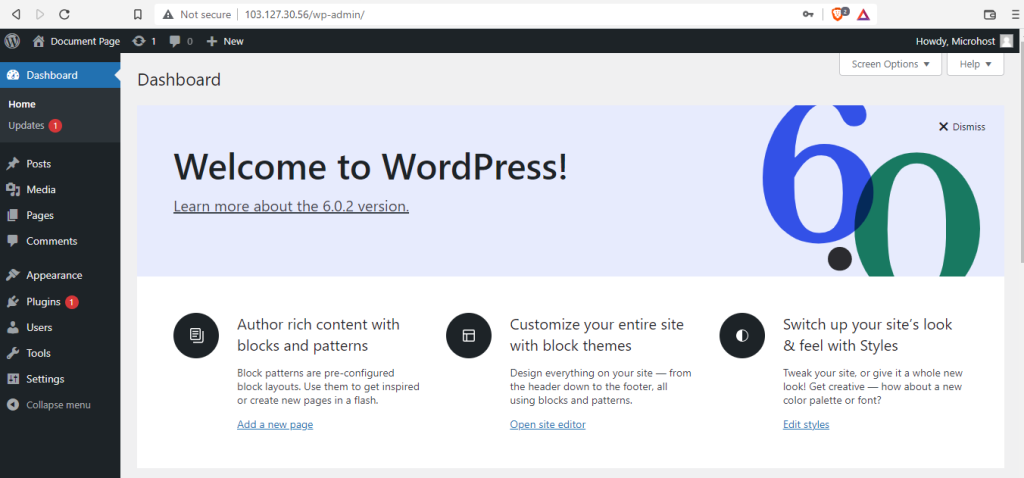Click the Dashboard page heading
The height and width of the screenshot is (478, 1024).
point(179,80)
